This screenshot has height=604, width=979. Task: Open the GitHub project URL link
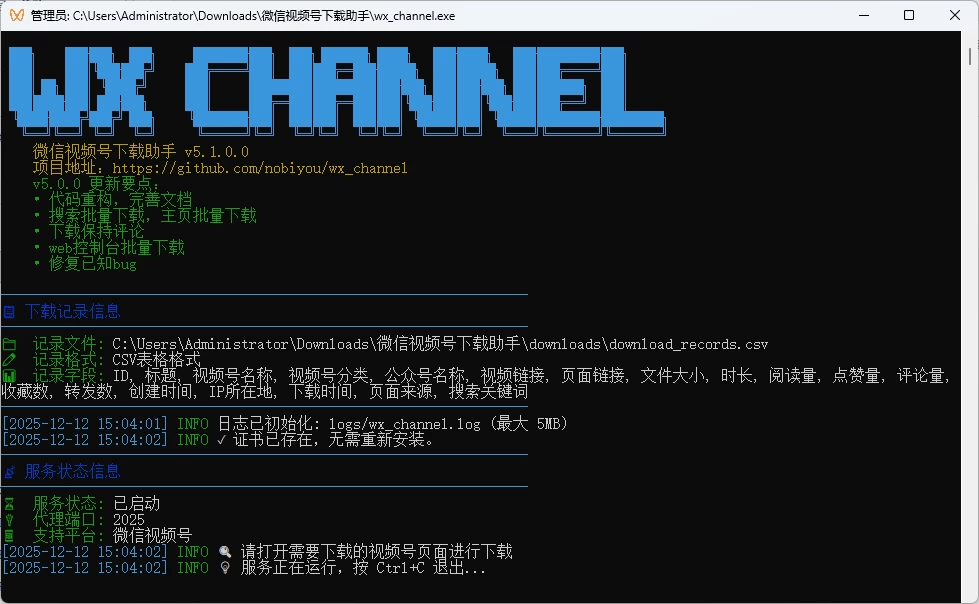pos(264,168)
